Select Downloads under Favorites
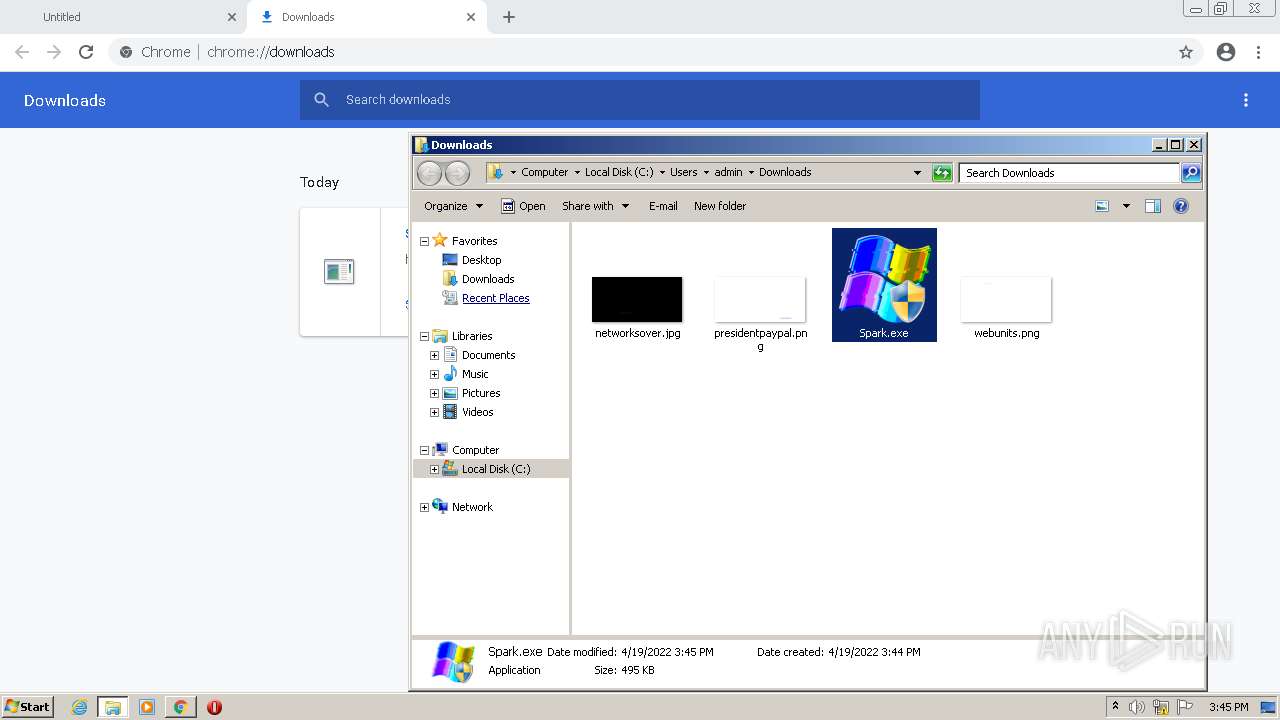1280x720 pixels. (488, 279)
